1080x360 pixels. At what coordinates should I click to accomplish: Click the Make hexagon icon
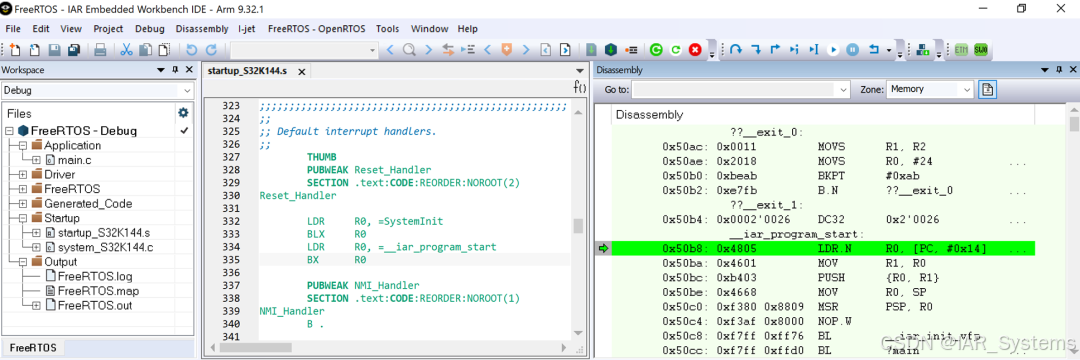[610, 50]
